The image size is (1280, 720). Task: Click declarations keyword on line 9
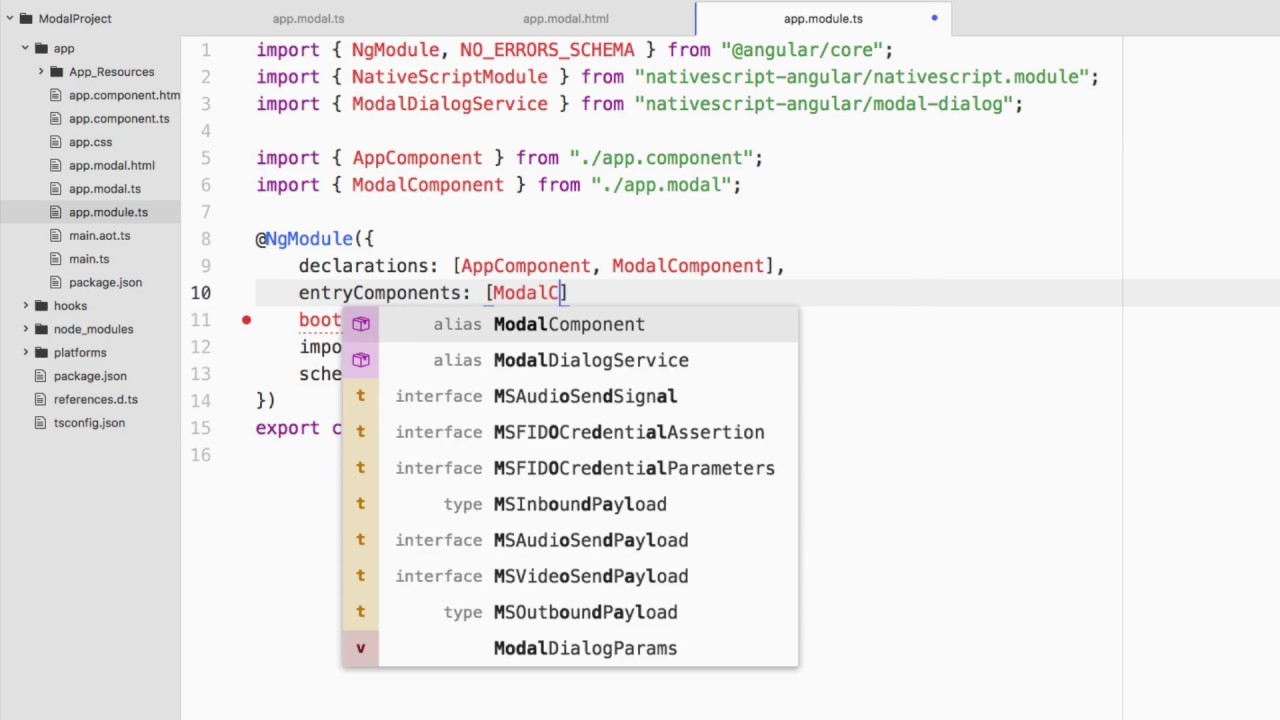363,266
